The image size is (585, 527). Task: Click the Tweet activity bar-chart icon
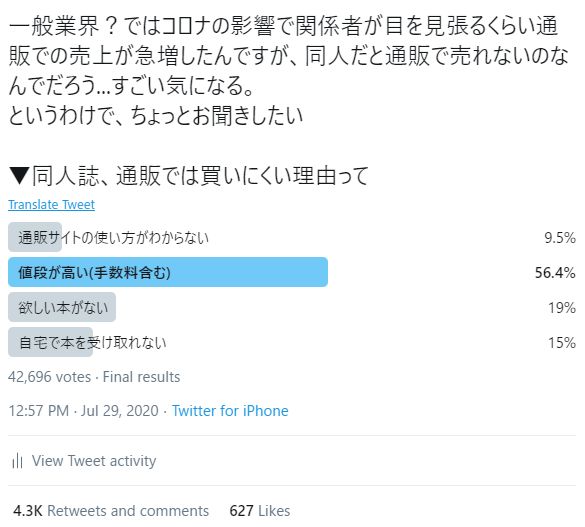(18, 461)
